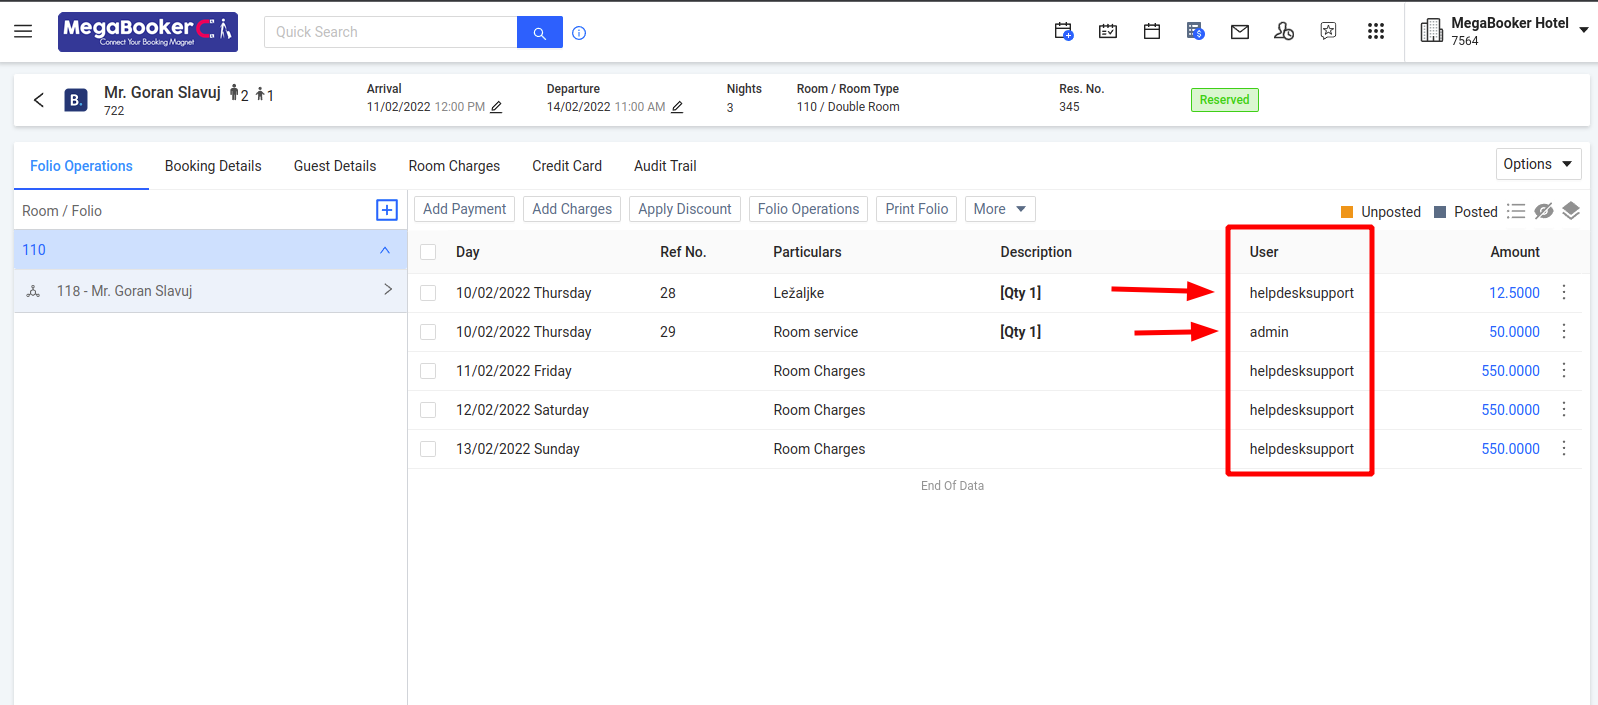Expand folio 118 - Mr. Goran Slavuj chevron
1598x705 pixels.
pyautogui.click(x=388, y=290)
